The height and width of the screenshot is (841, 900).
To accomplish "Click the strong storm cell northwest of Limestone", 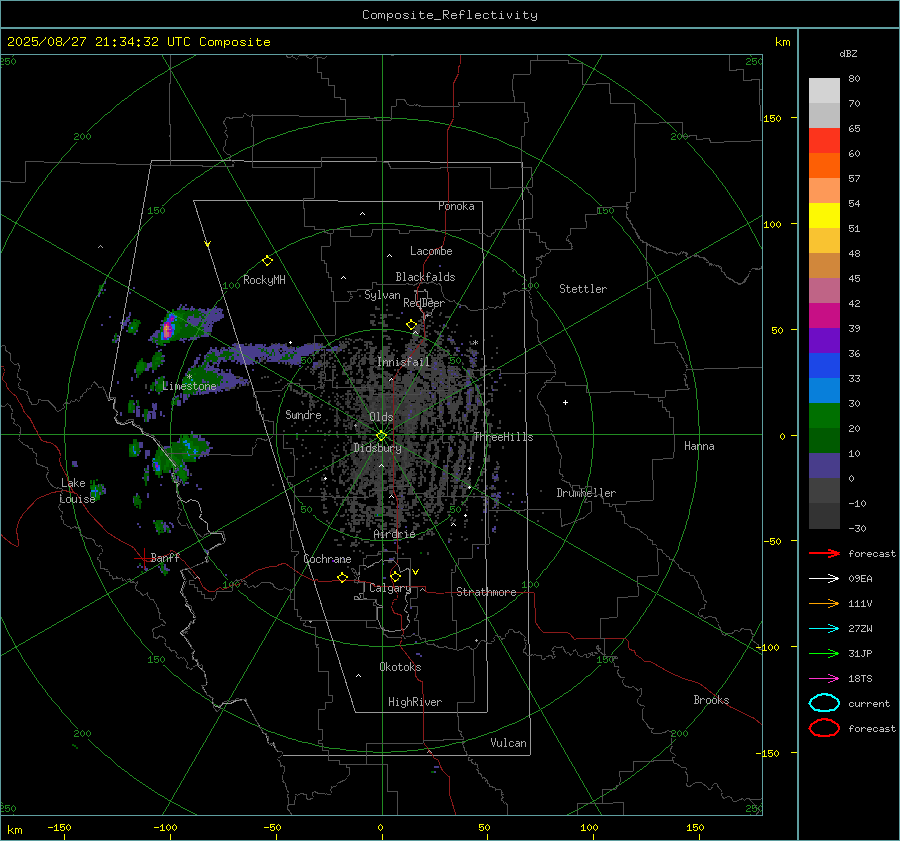I will [x=168, y=329].
